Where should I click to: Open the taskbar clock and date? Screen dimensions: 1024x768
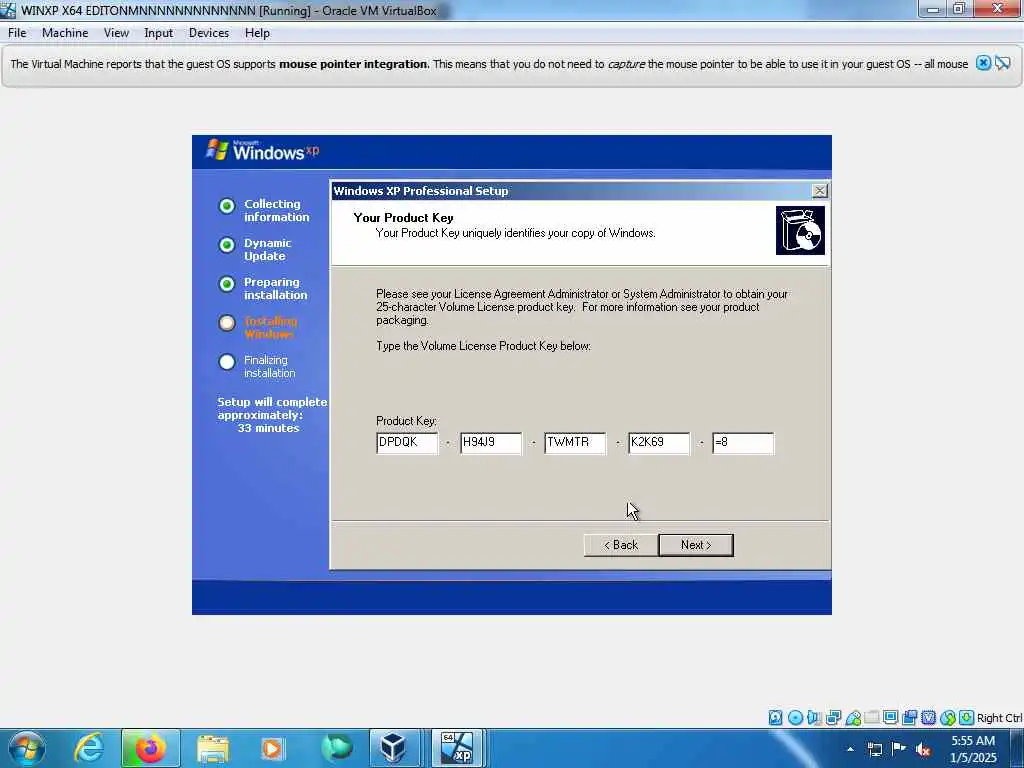point(973,749)
